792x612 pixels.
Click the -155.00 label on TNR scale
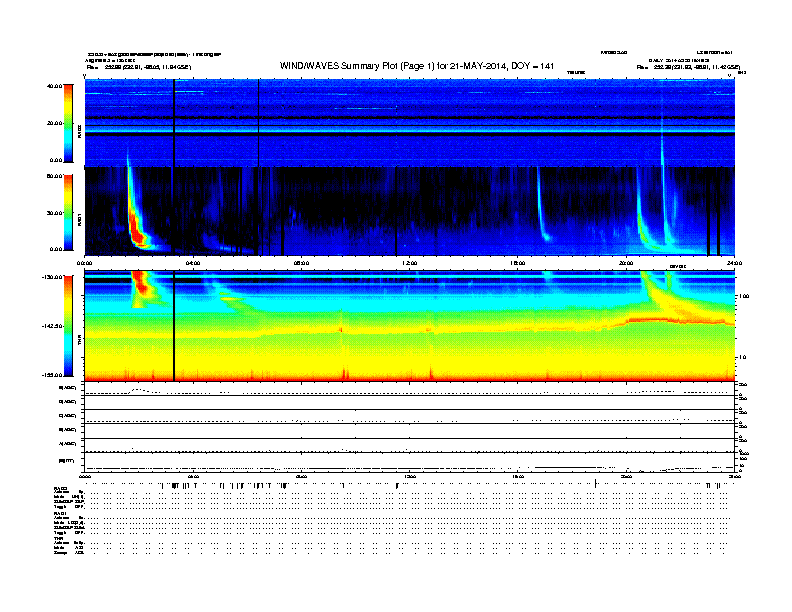(53, 375)
